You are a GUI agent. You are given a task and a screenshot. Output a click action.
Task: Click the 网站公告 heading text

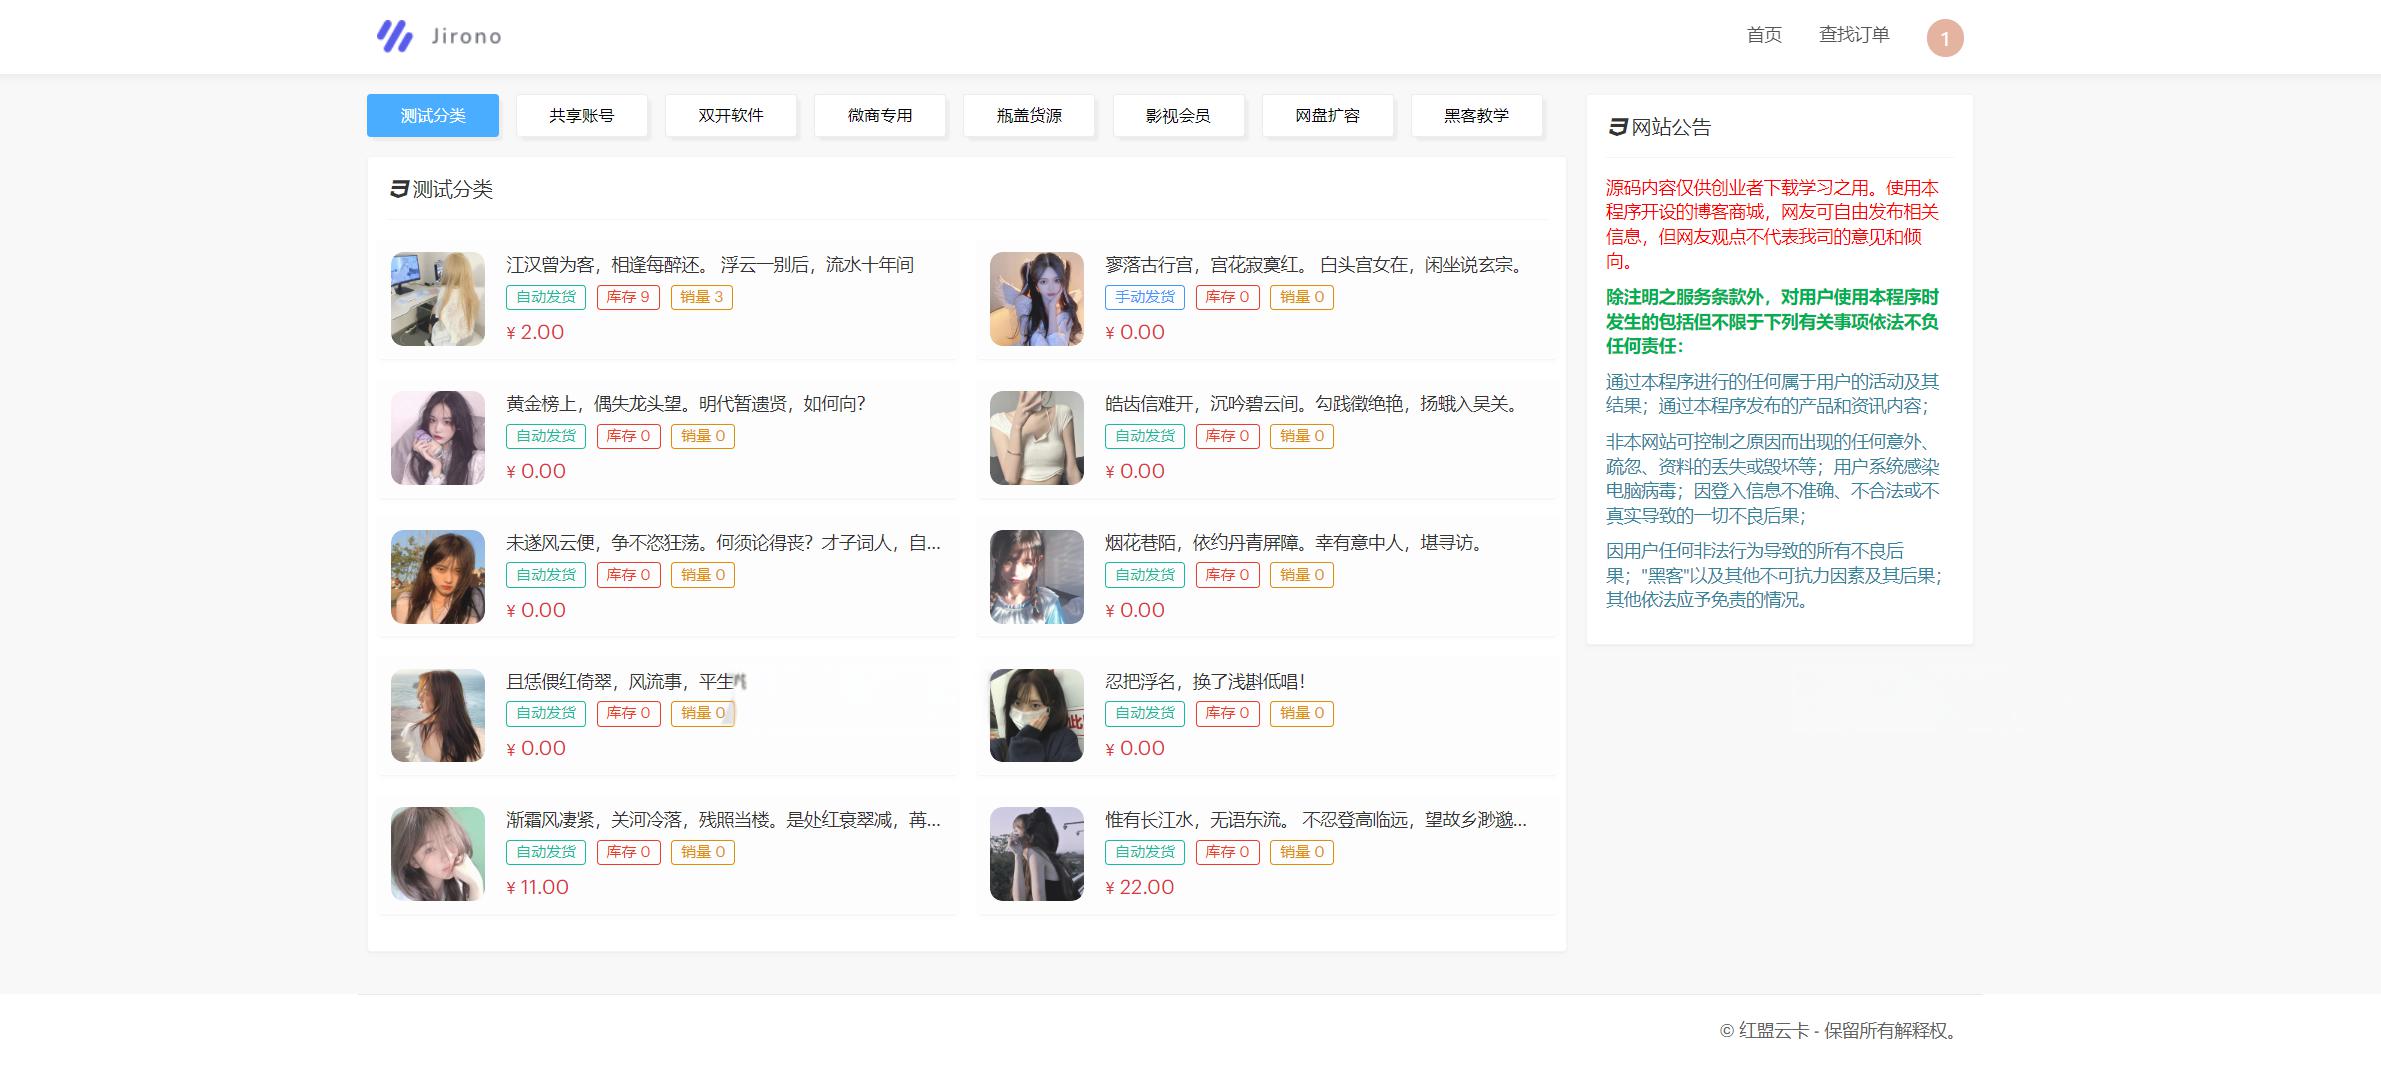pyautogui.click(x=1671, y=127)
